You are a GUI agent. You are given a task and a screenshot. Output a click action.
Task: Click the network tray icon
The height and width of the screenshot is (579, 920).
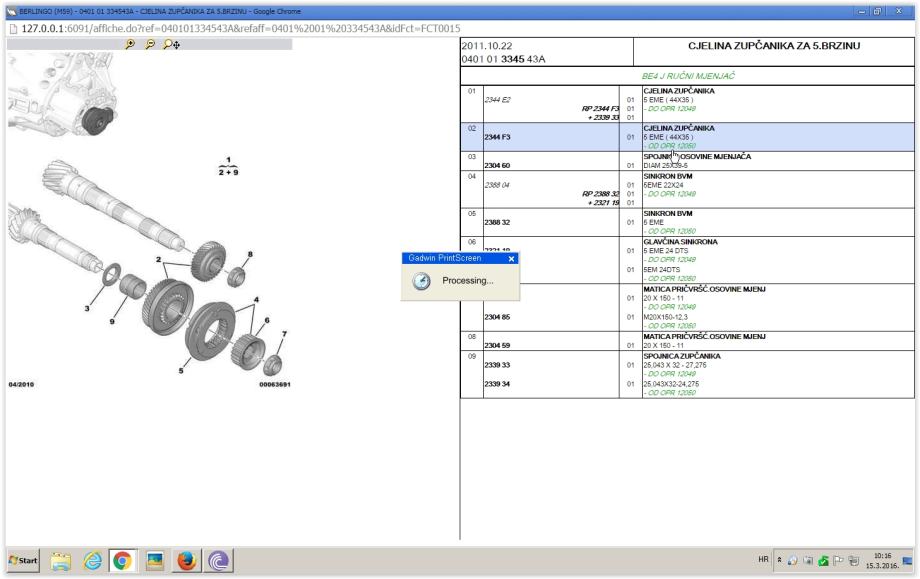[853, 561]
